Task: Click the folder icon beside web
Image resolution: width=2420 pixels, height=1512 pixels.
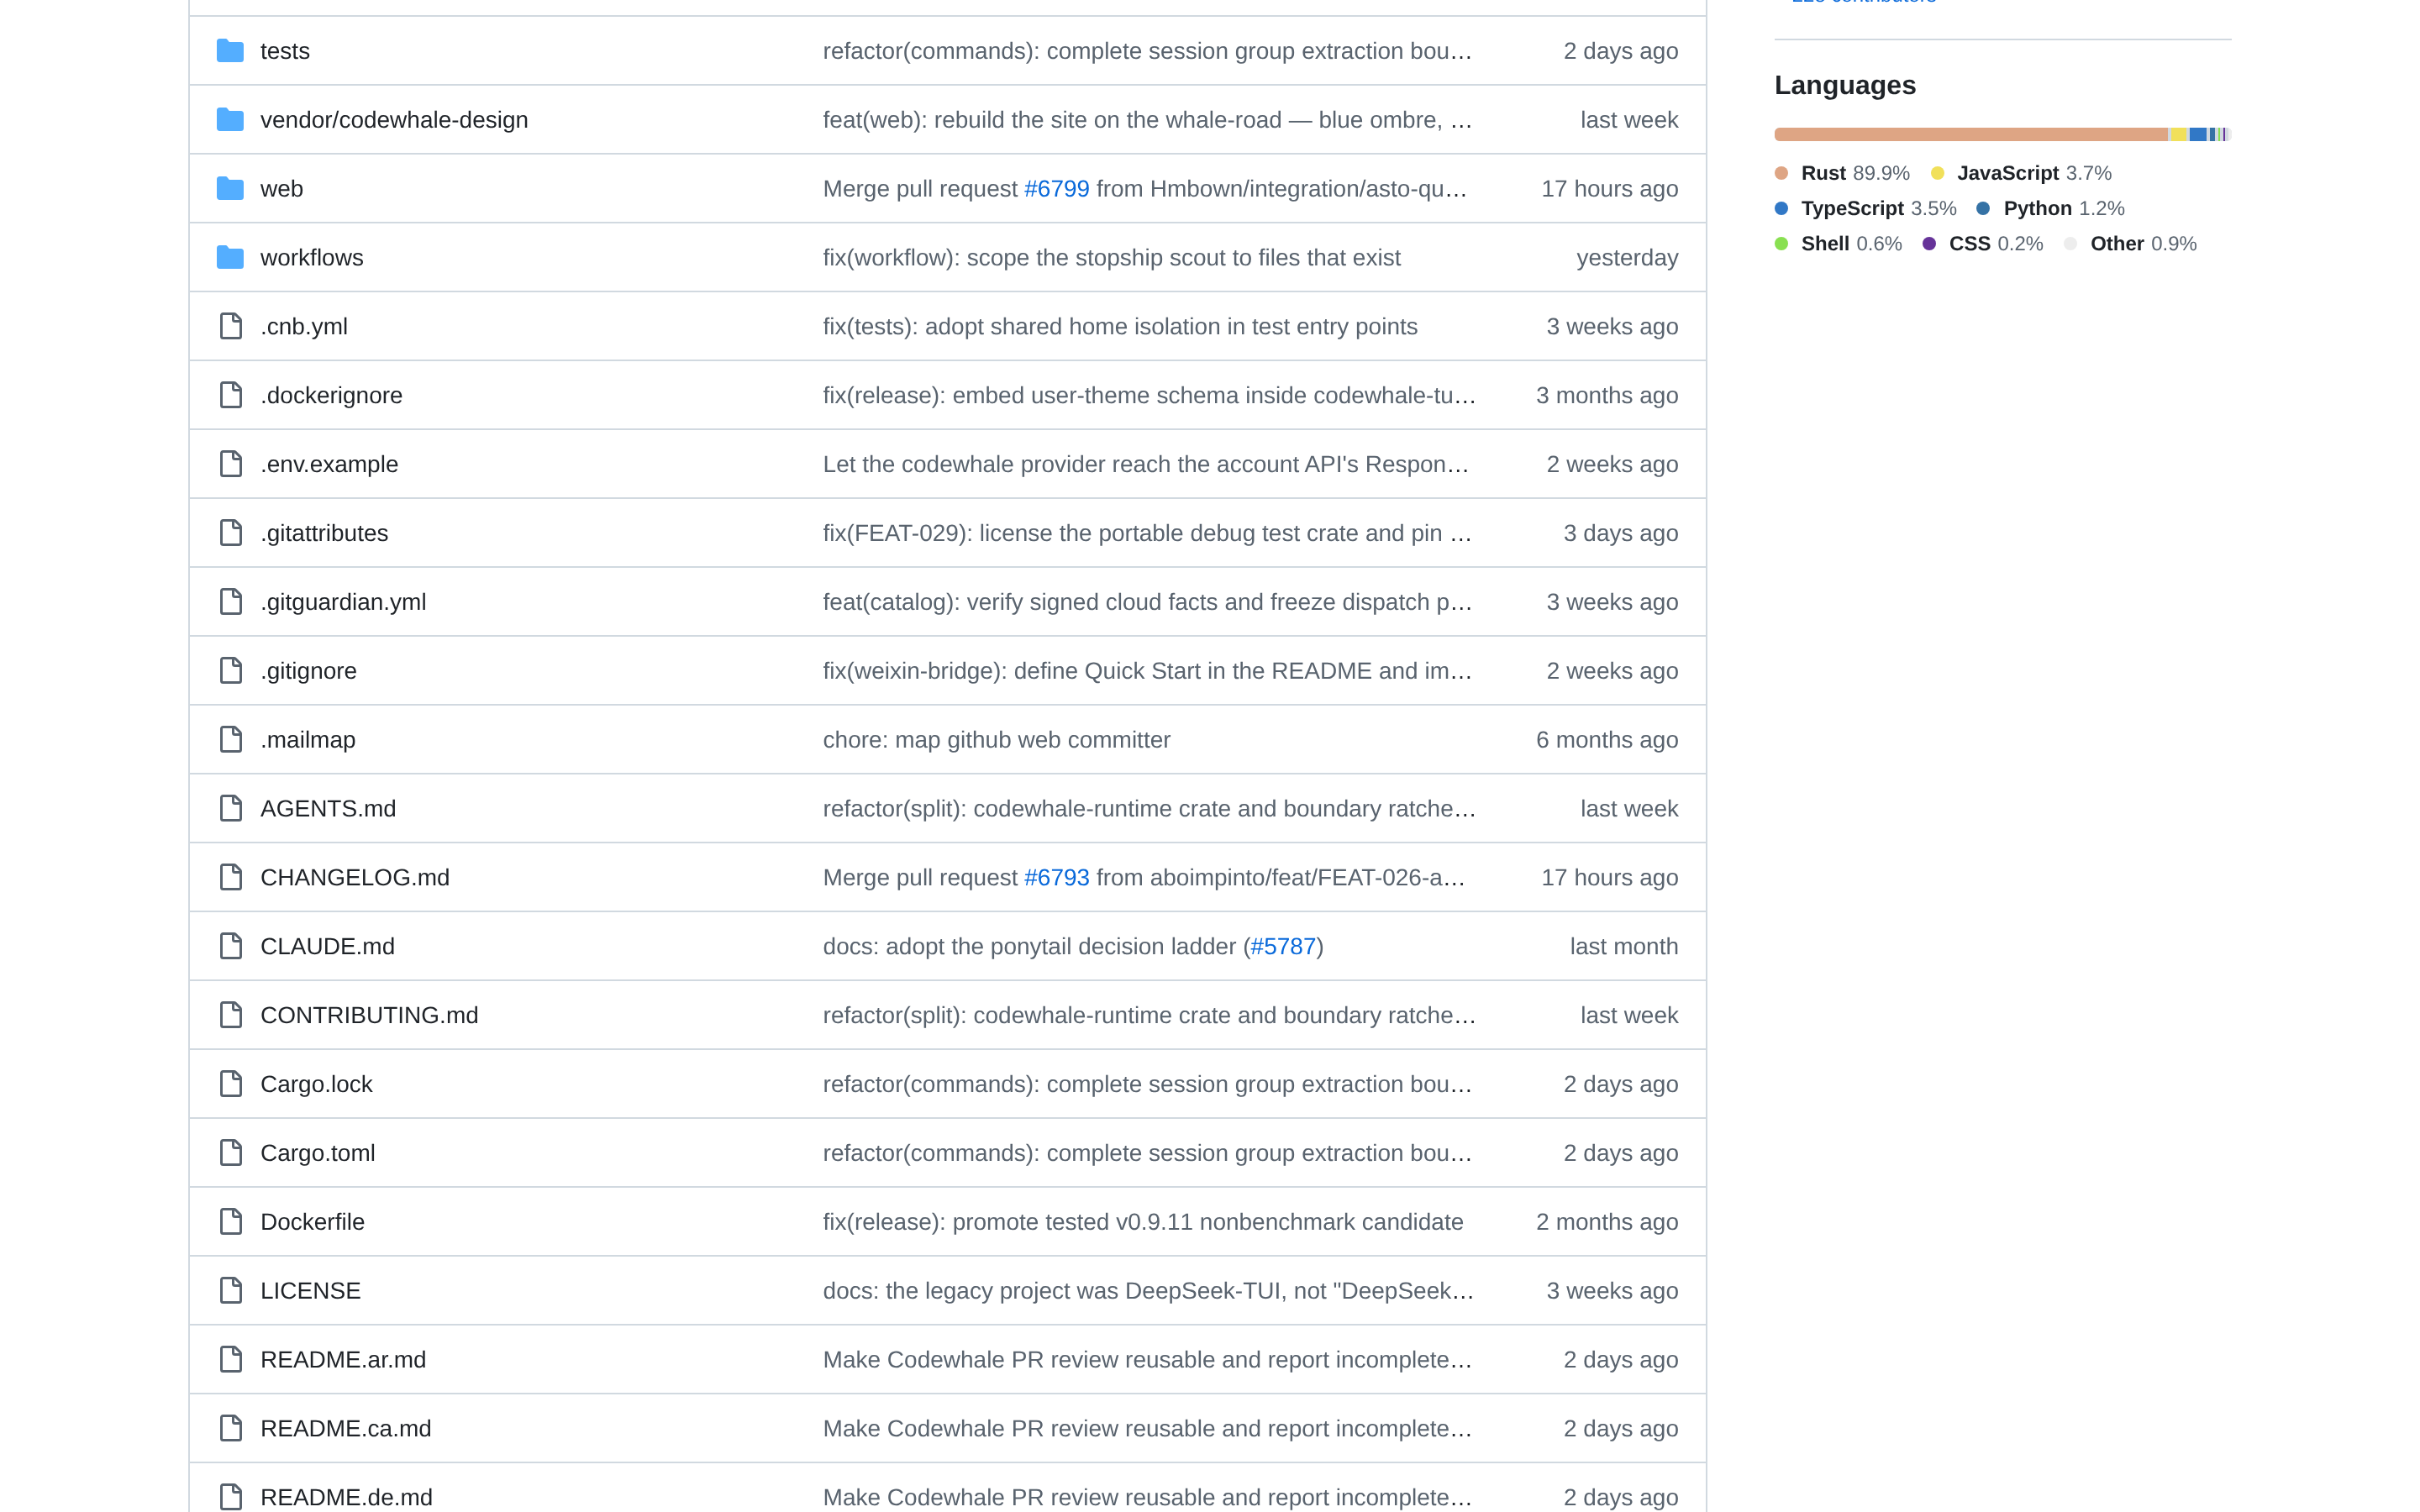Action: click(x=230, y=189)
